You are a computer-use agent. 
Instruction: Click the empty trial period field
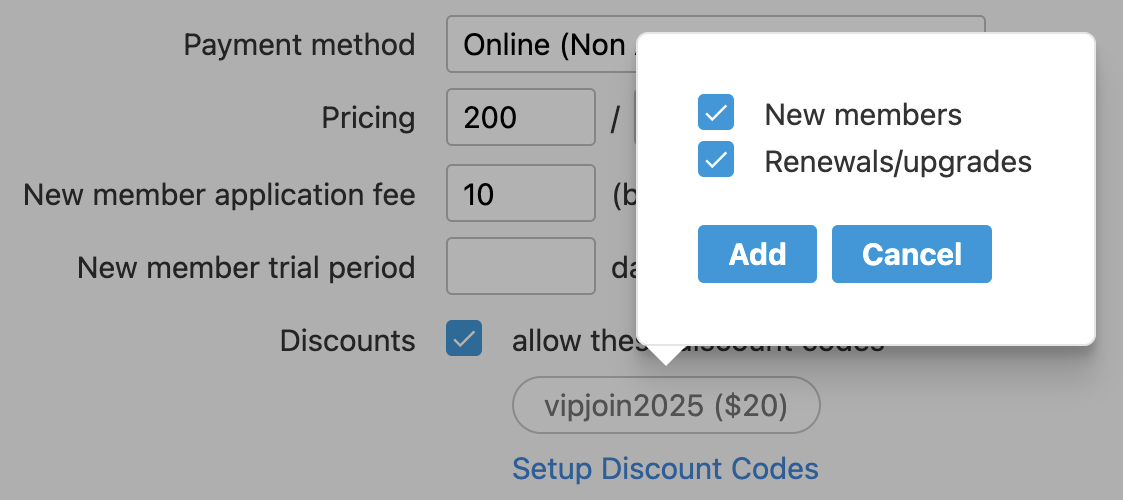point(521,266)
